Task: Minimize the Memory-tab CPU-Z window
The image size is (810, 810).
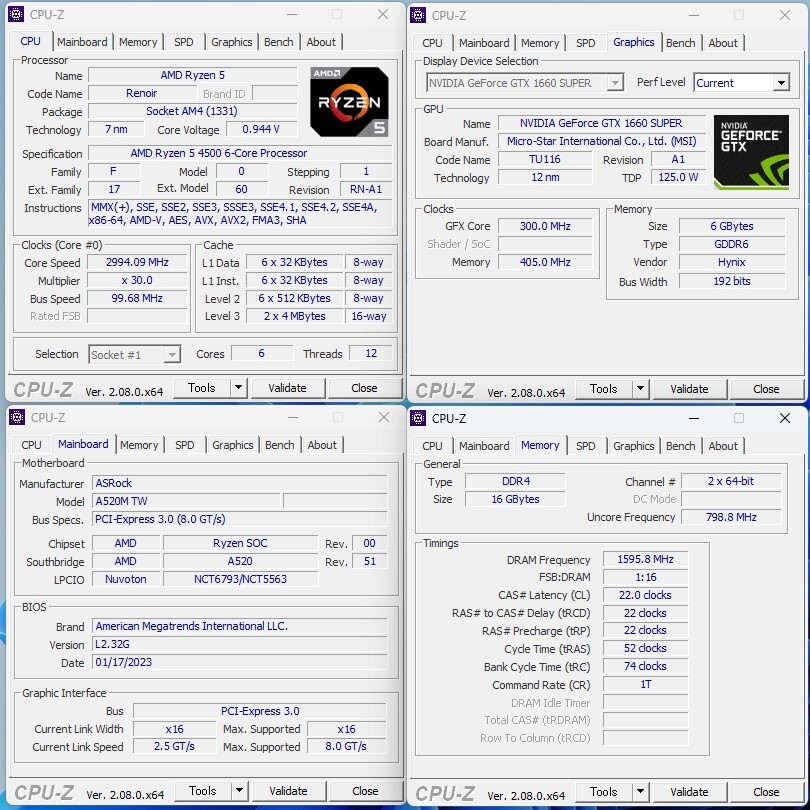Action: (x=694, y=418)
